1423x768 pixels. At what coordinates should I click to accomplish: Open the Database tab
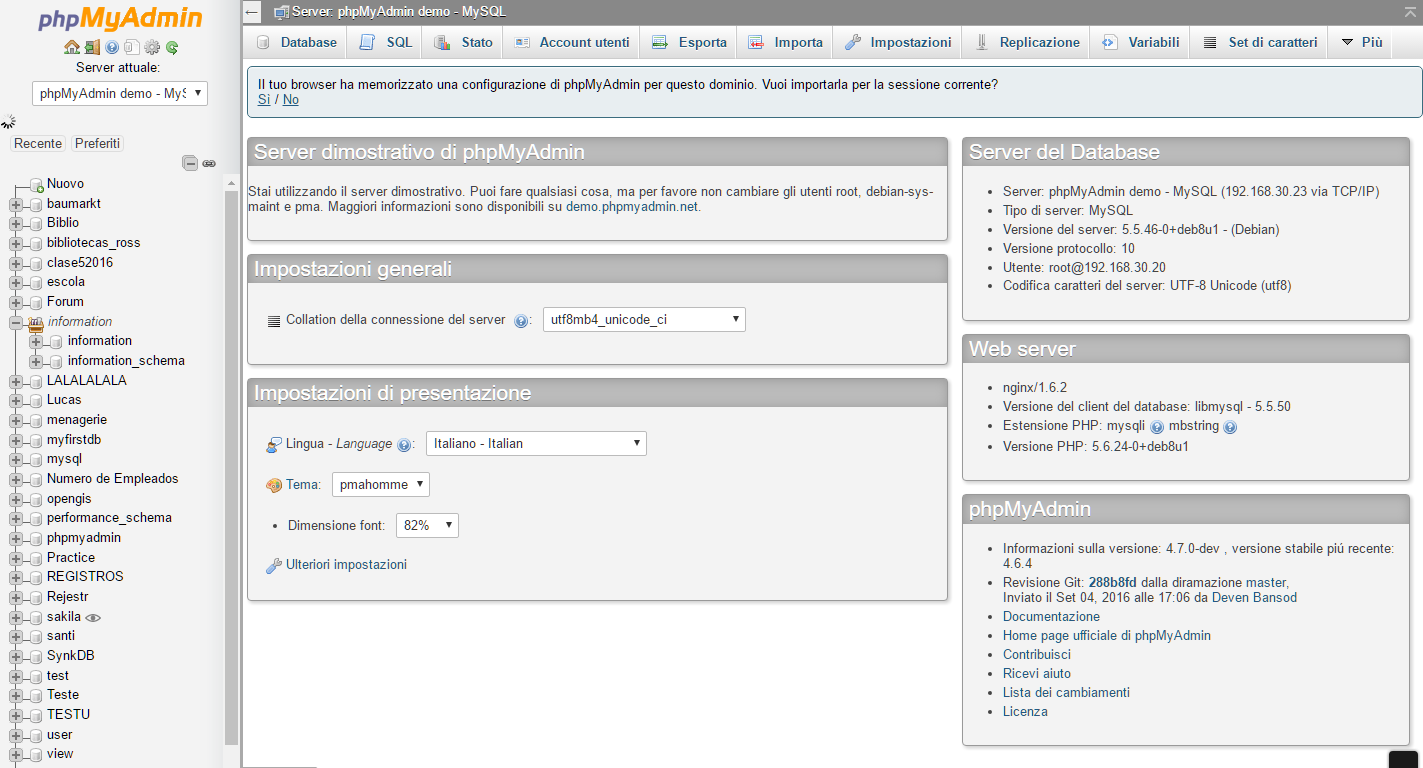pyautogui.click(x=296, y=42)
